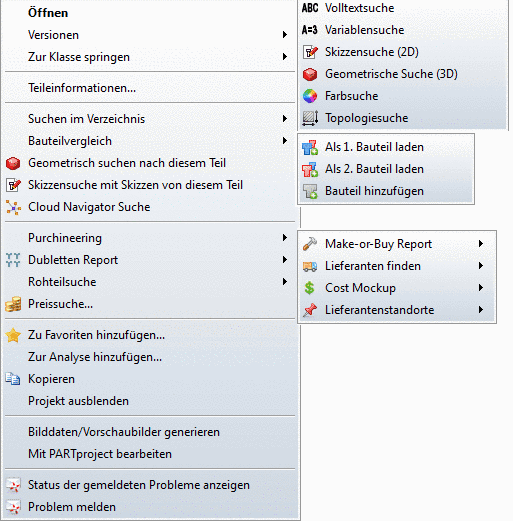Click the gold coins icon for Preissuche
Screen dimensions: 513x521
tap(13, 304)
